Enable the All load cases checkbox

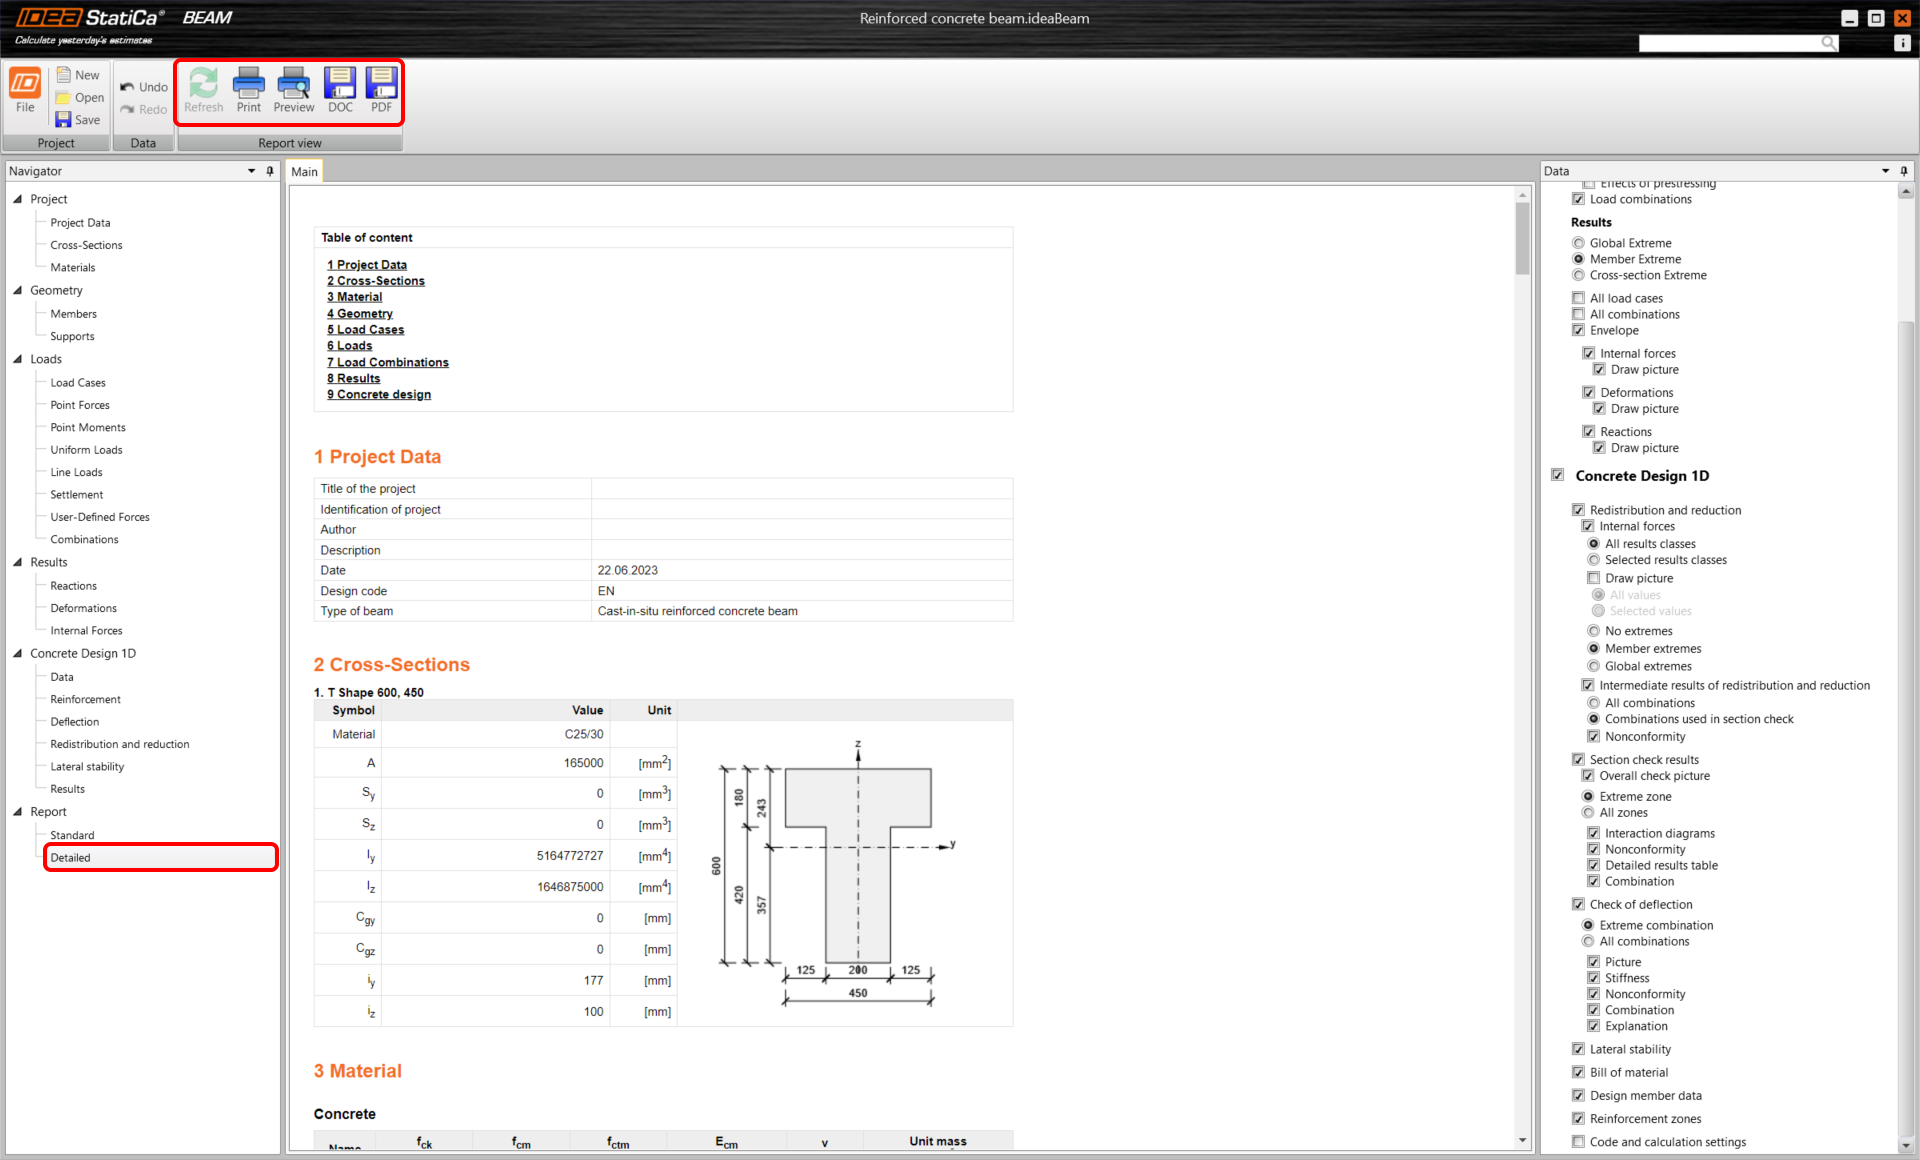[x=1578, y=298]
